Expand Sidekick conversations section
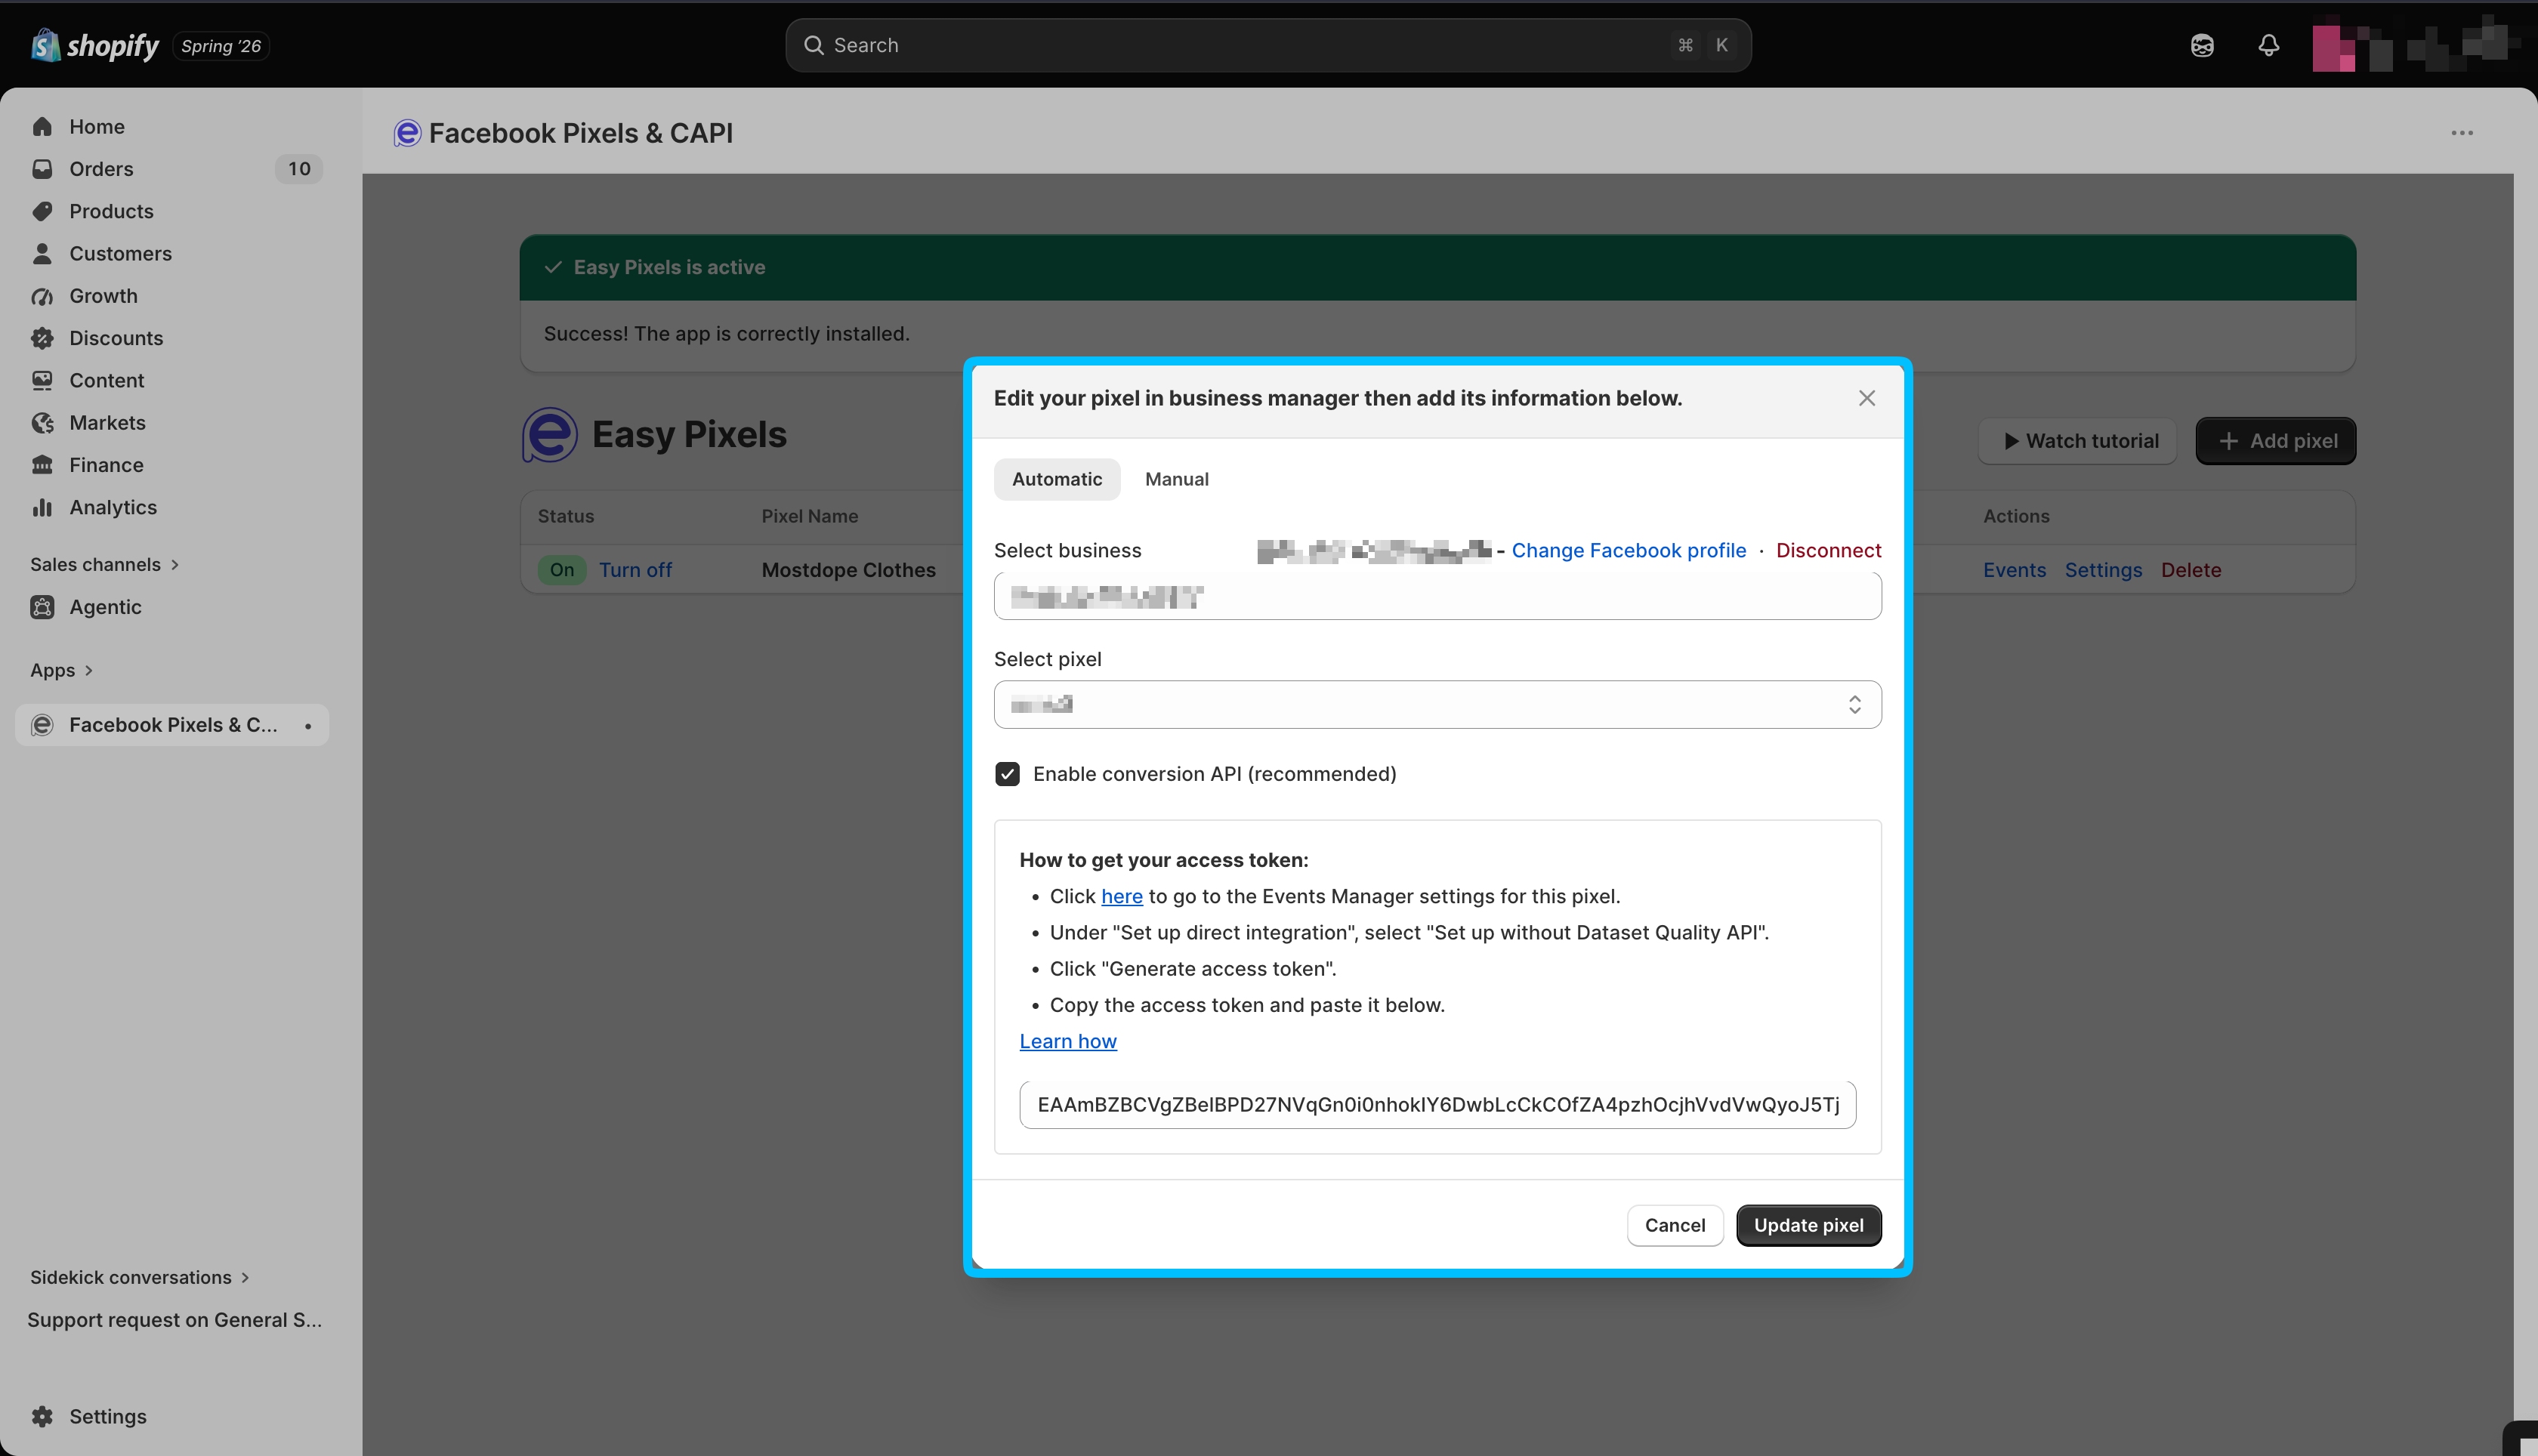 pyautogui.click(x=139, y=1277)
